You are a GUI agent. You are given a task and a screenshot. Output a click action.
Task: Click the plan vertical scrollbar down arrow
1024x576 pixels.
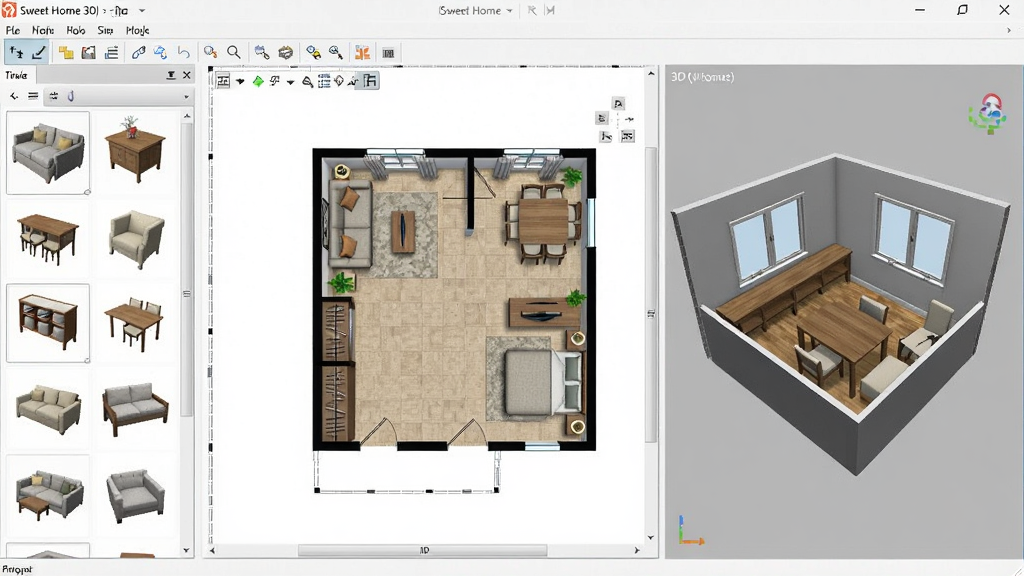click(650, 537)
